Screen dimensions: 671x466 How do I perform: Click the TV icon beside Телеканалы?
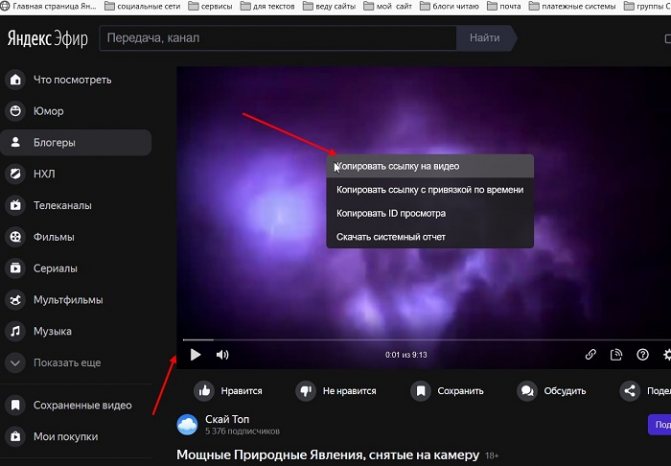(x=15, y=205)
